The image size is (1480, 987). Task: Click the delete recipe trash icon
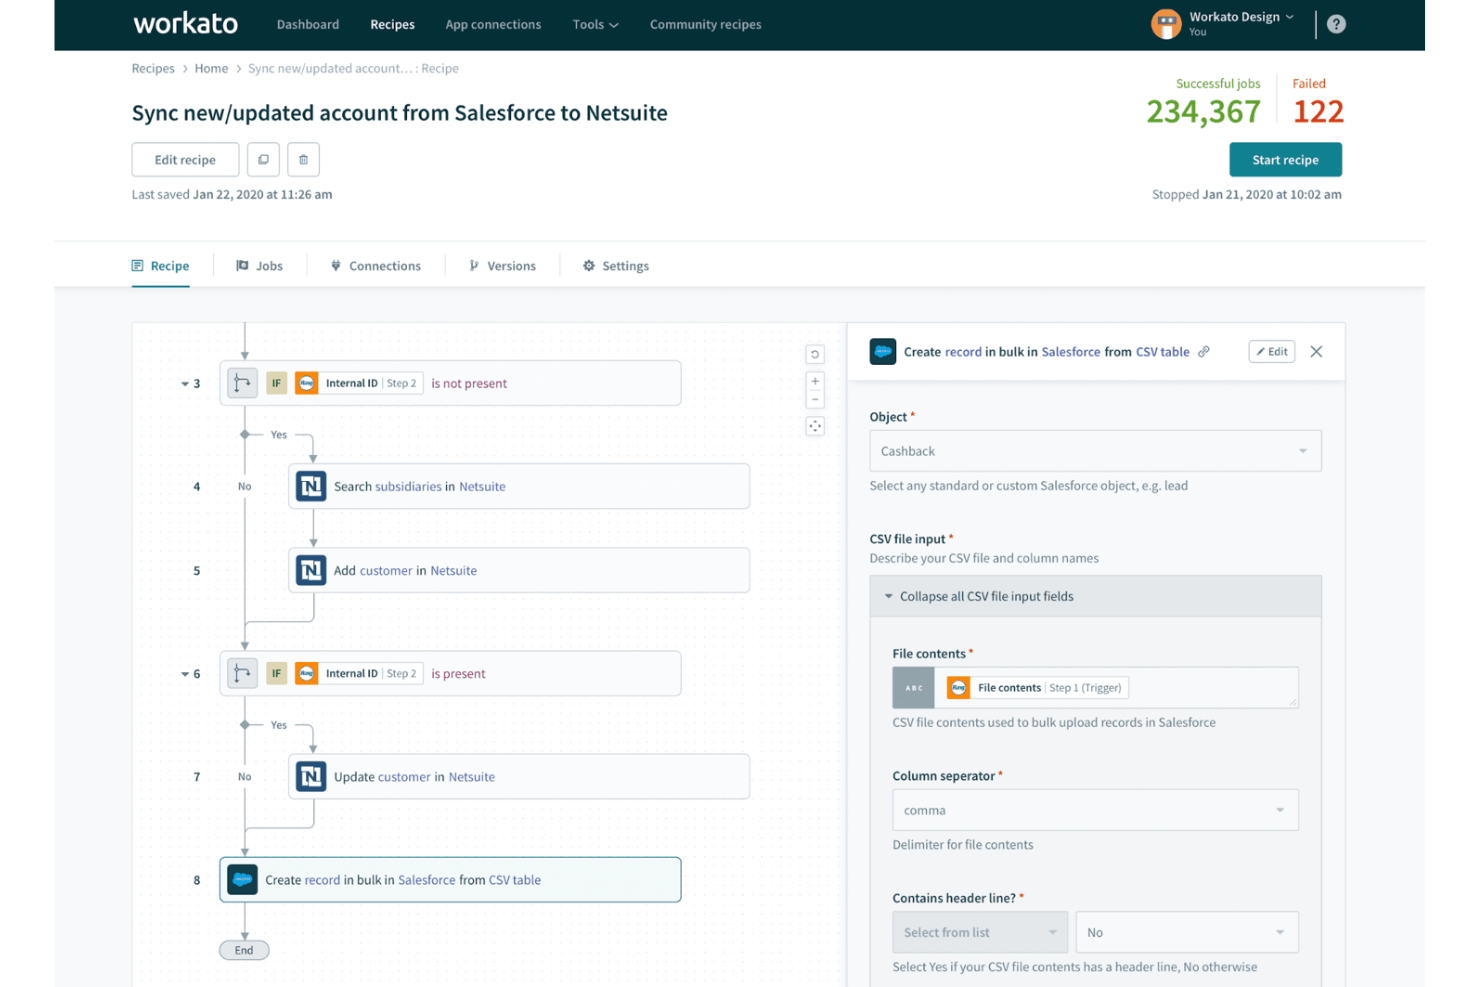pyautogui.click(x=303, y=160)
